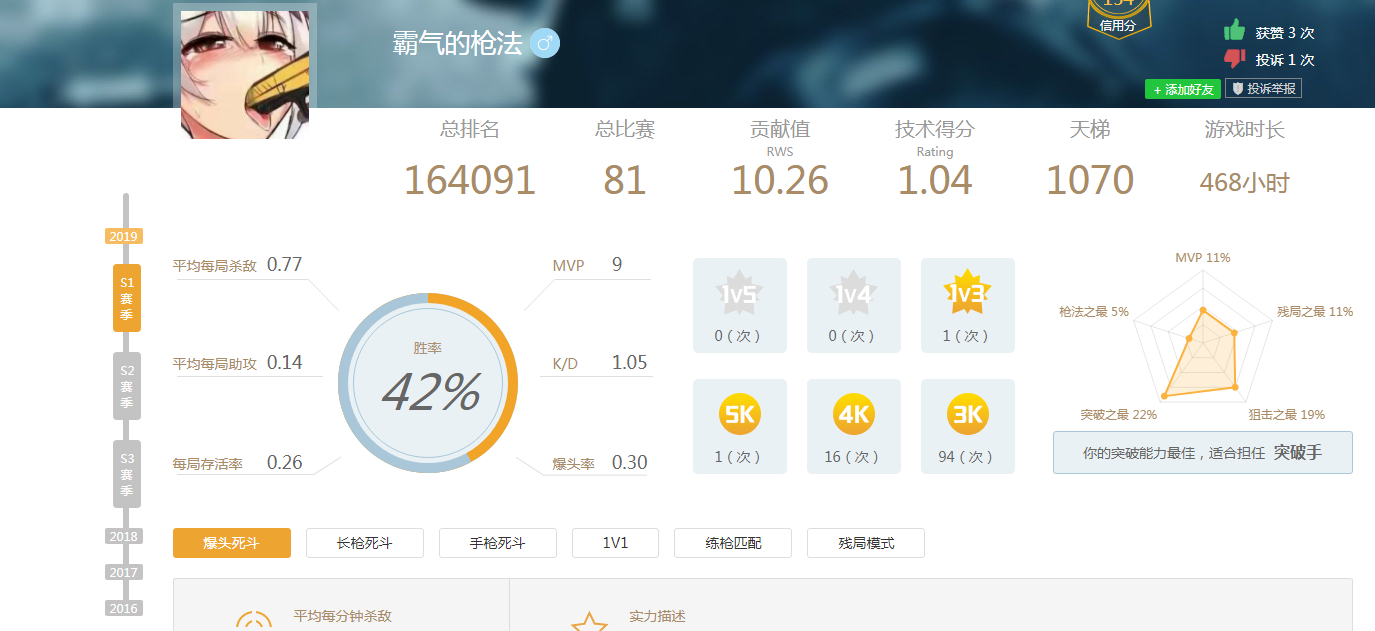
Task: Click the radar label 枪法之最 5%
Action: 1094,312
